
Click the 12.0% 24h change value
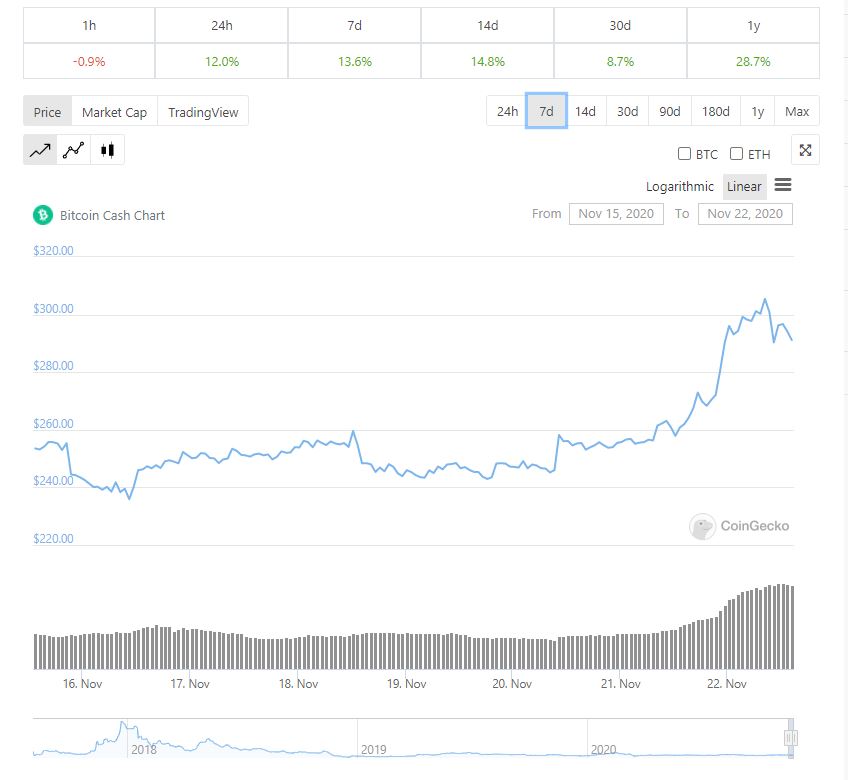(x=222, y=61)
